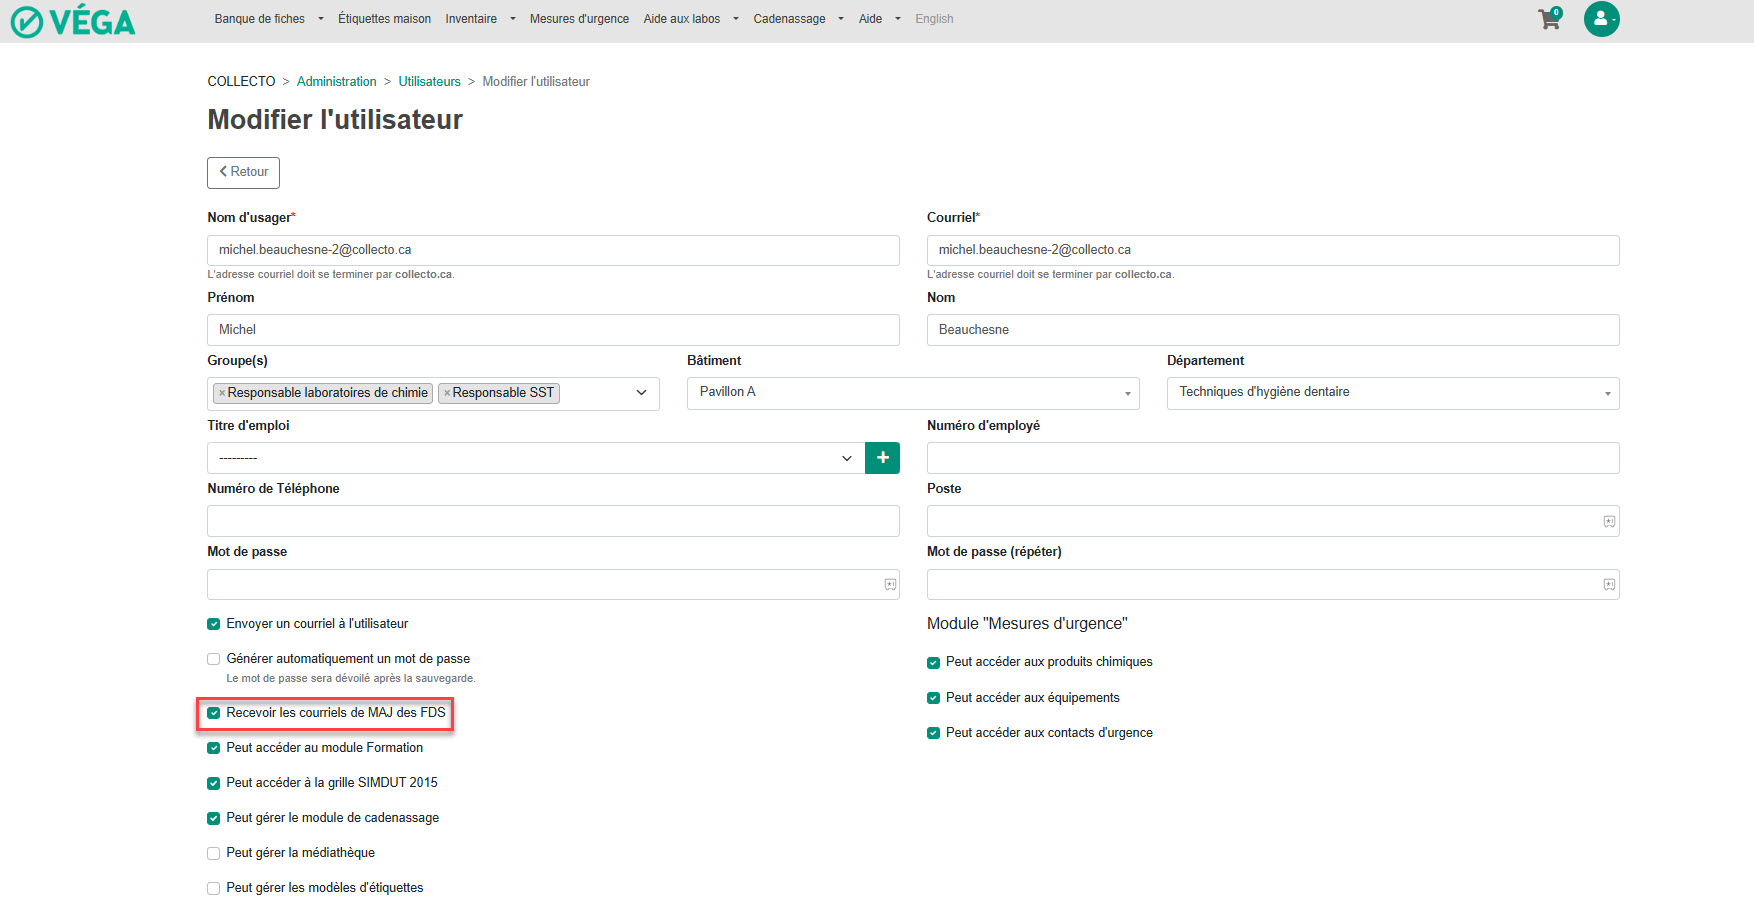Remove Responsable laboratoires de chimie tag
The height and width of the screenshot is (904, 1754).
[x=222, y=394]
